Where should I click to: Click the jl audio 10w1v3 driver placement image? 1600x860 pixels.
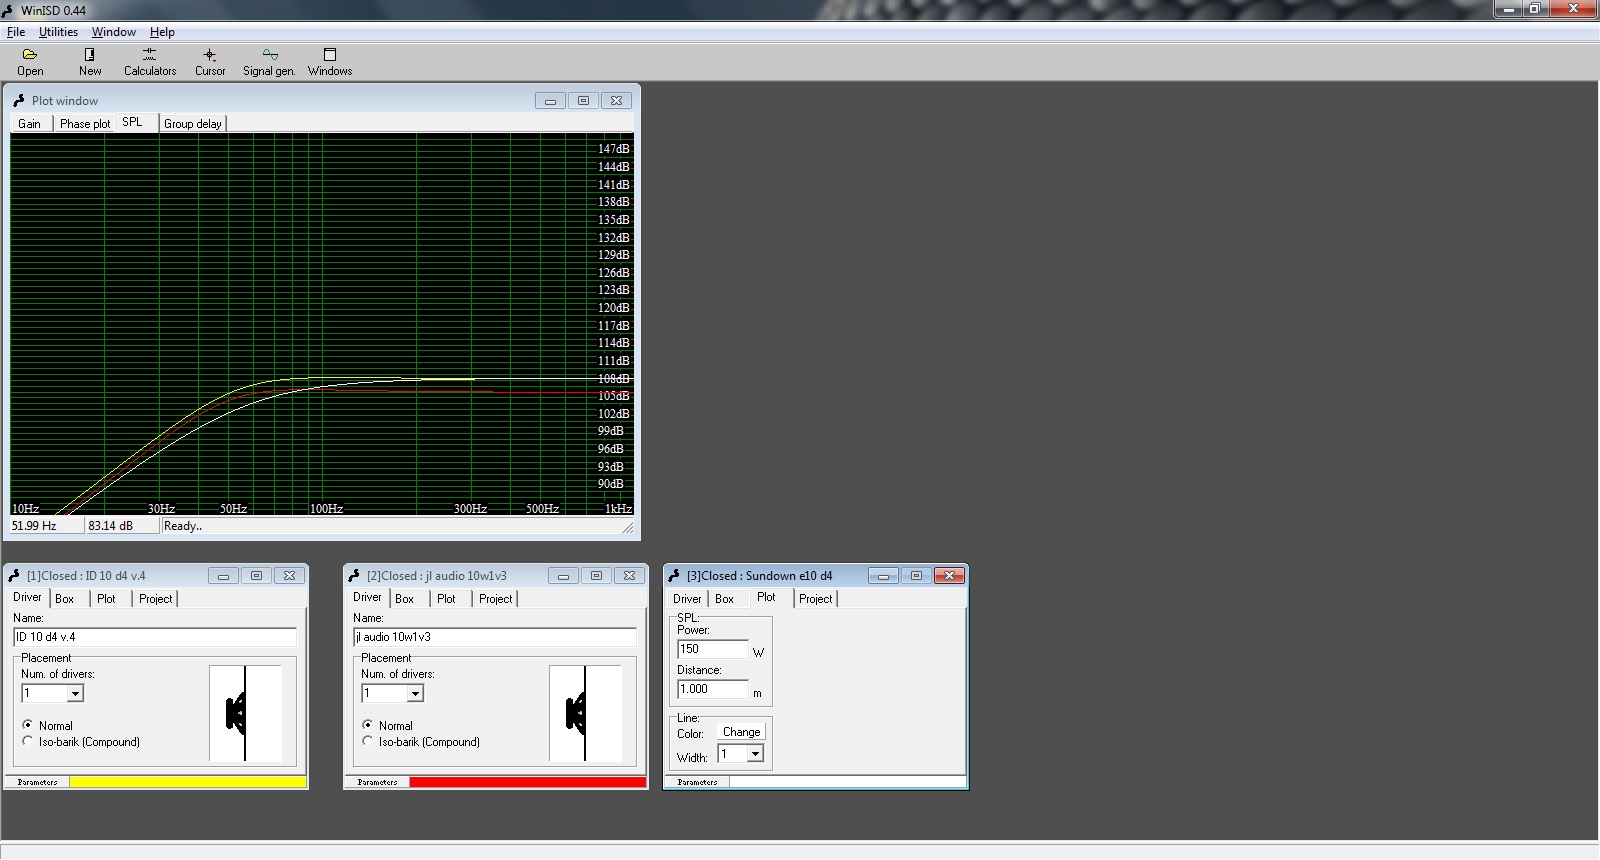pyautogui.click(x=585, y=713)
